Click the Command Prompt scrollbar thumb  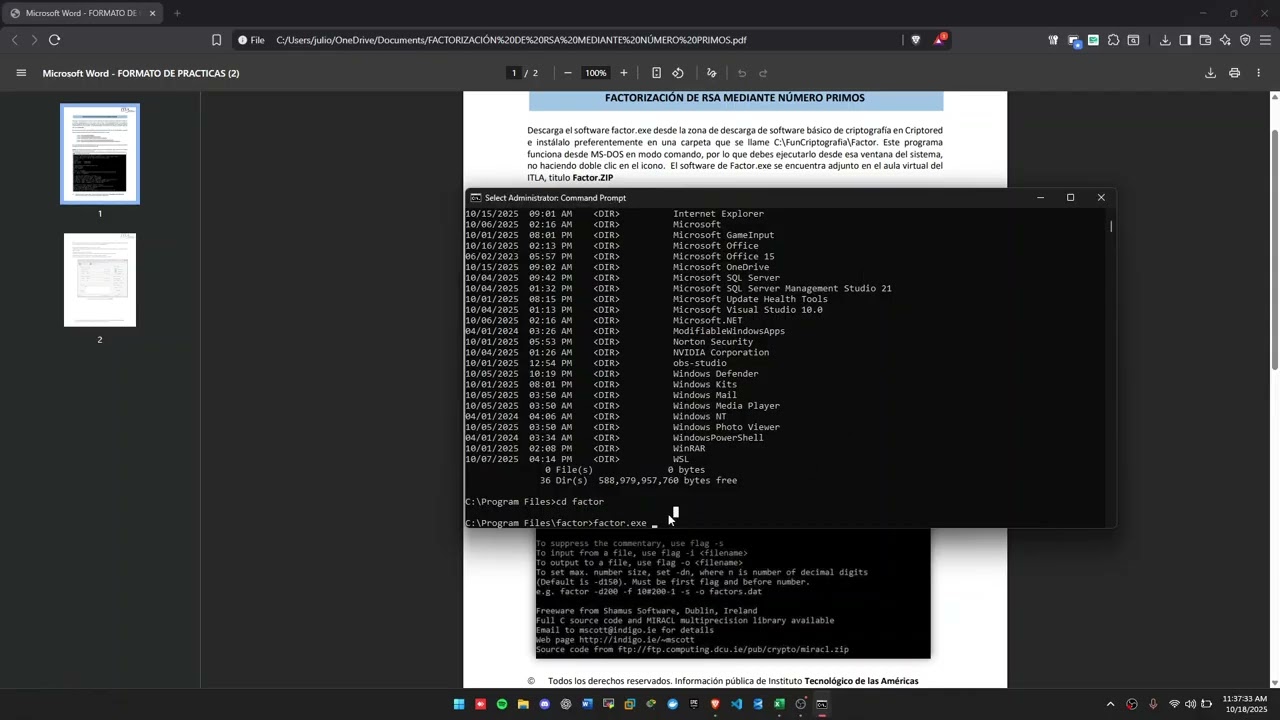[1111, 226]
